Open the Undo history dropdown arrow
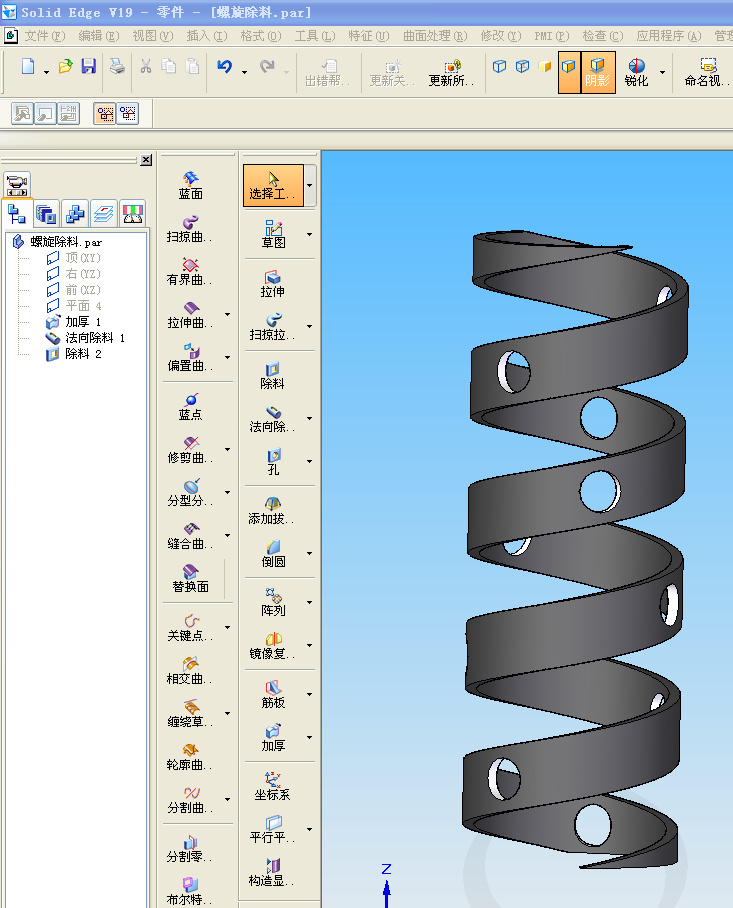Screen dimensions: 733x908 tap(244, 72)
